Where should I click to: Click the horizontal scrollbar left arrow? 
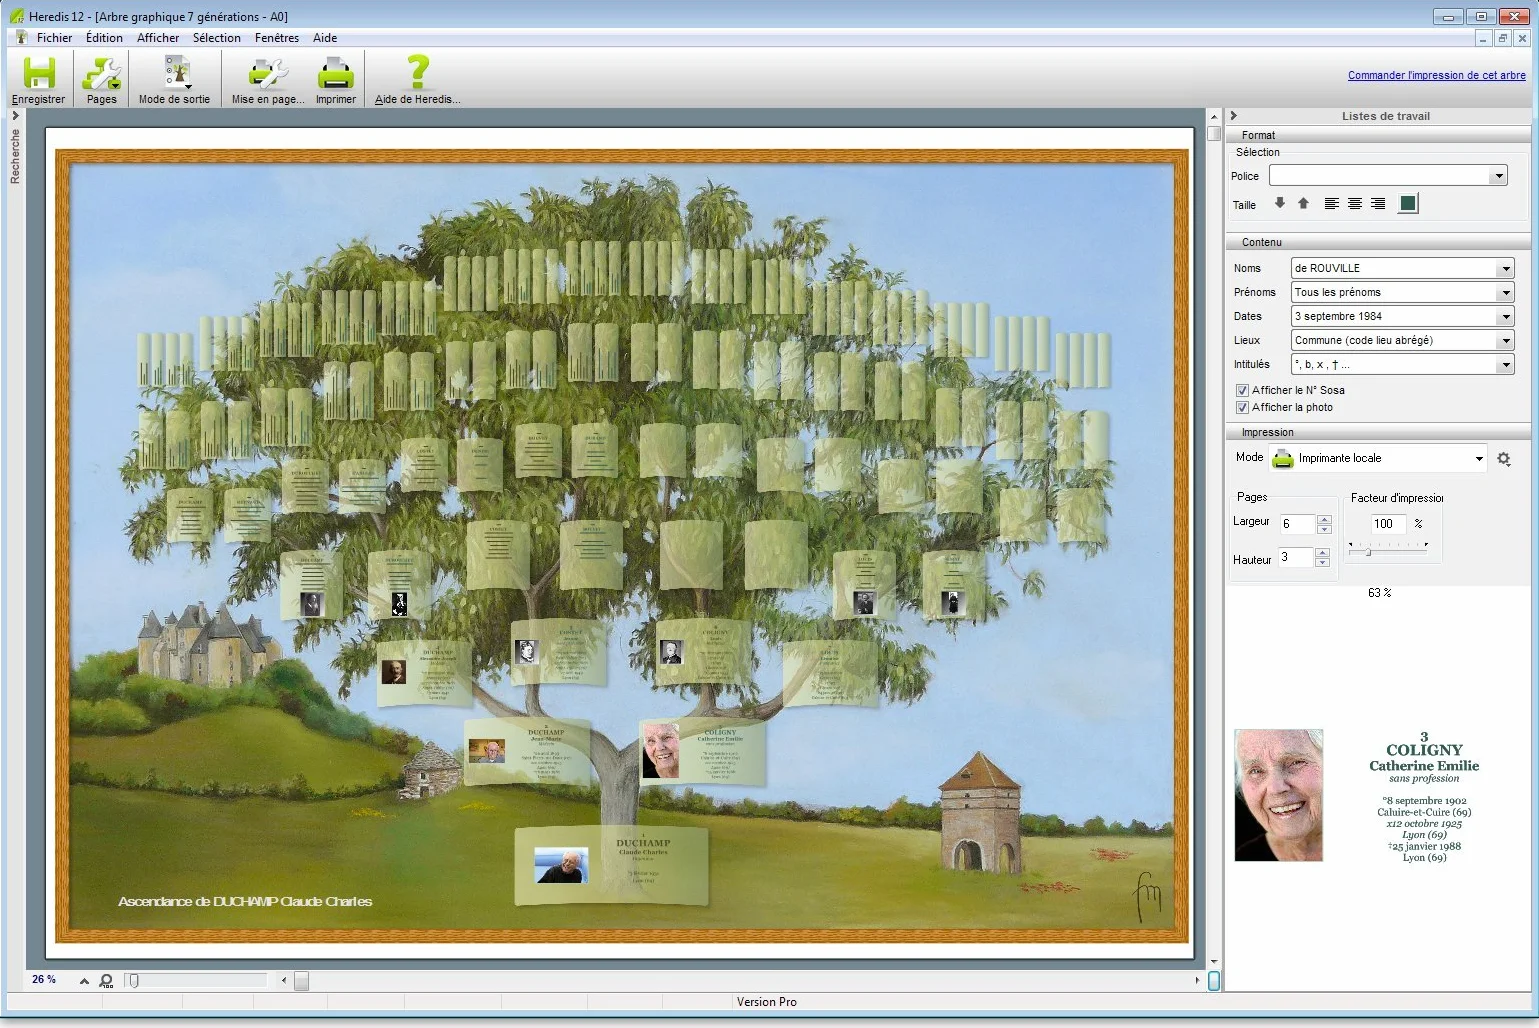pos(284,980)
